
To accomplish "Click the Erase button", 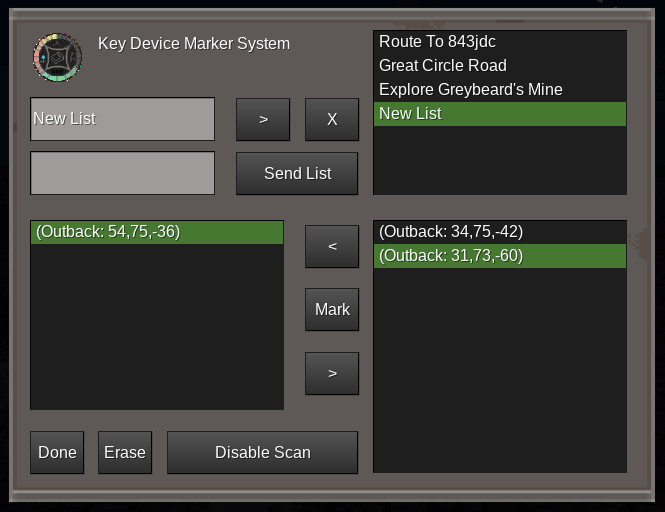I will [125, 452].
